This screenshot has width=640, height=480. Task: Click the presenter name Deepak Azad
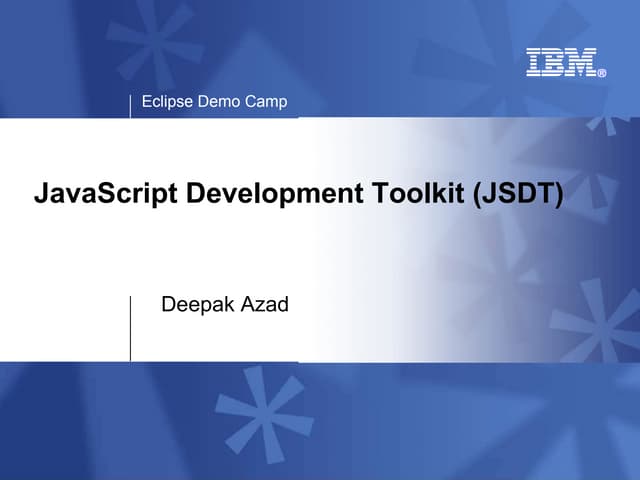[224, 304]
